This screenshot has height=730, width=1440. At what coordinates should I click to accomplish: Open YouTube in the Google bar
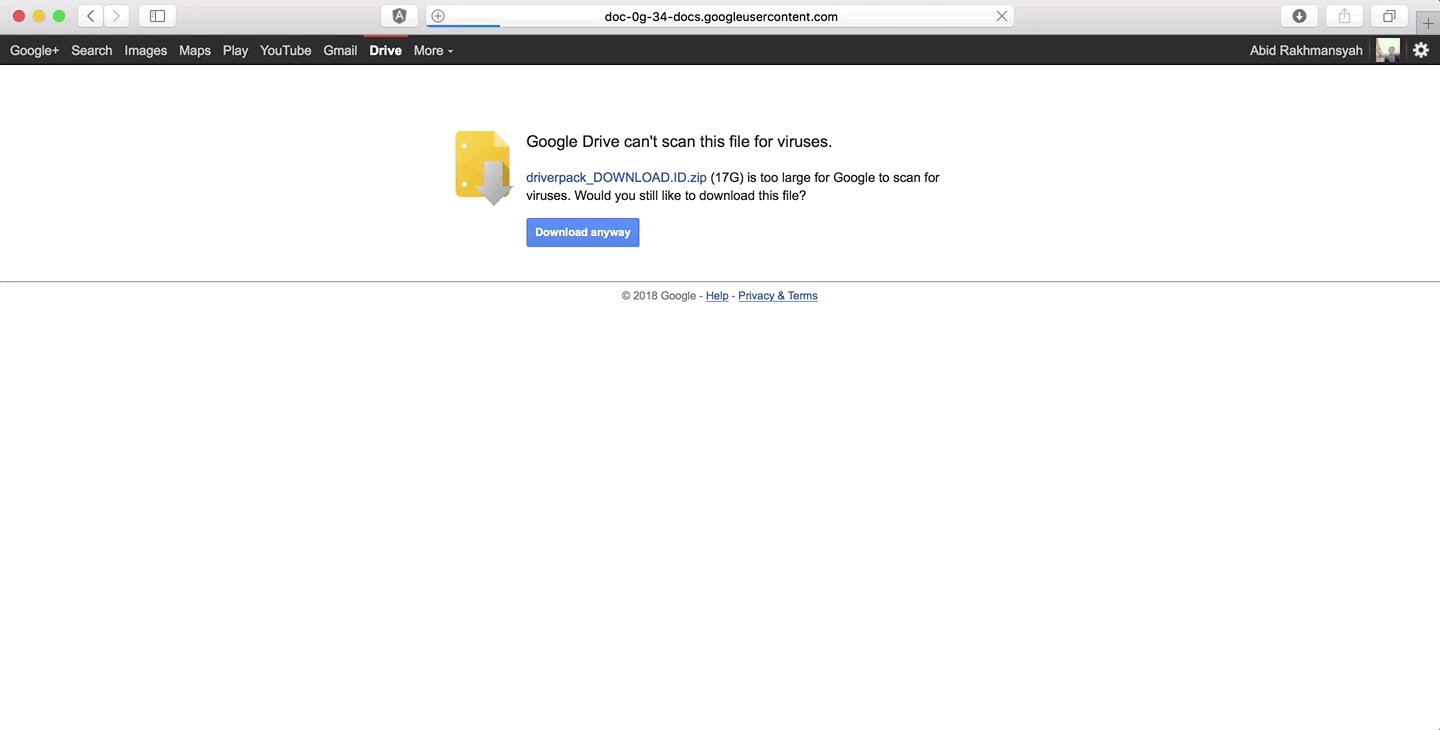click(x=286, y=50)
